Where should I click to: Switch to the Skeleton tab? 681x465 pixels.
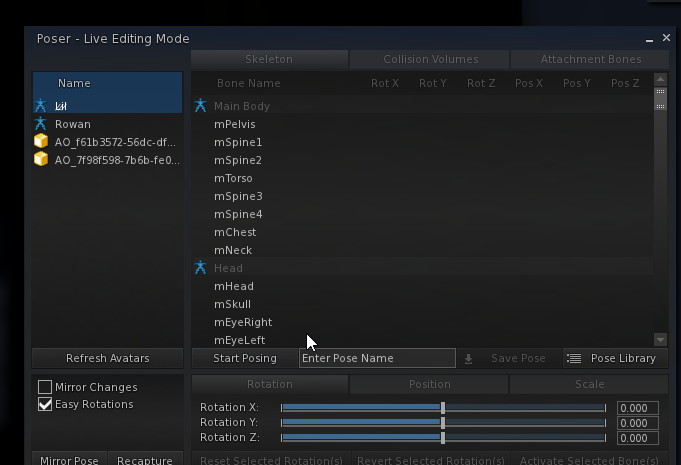point(269,59)
